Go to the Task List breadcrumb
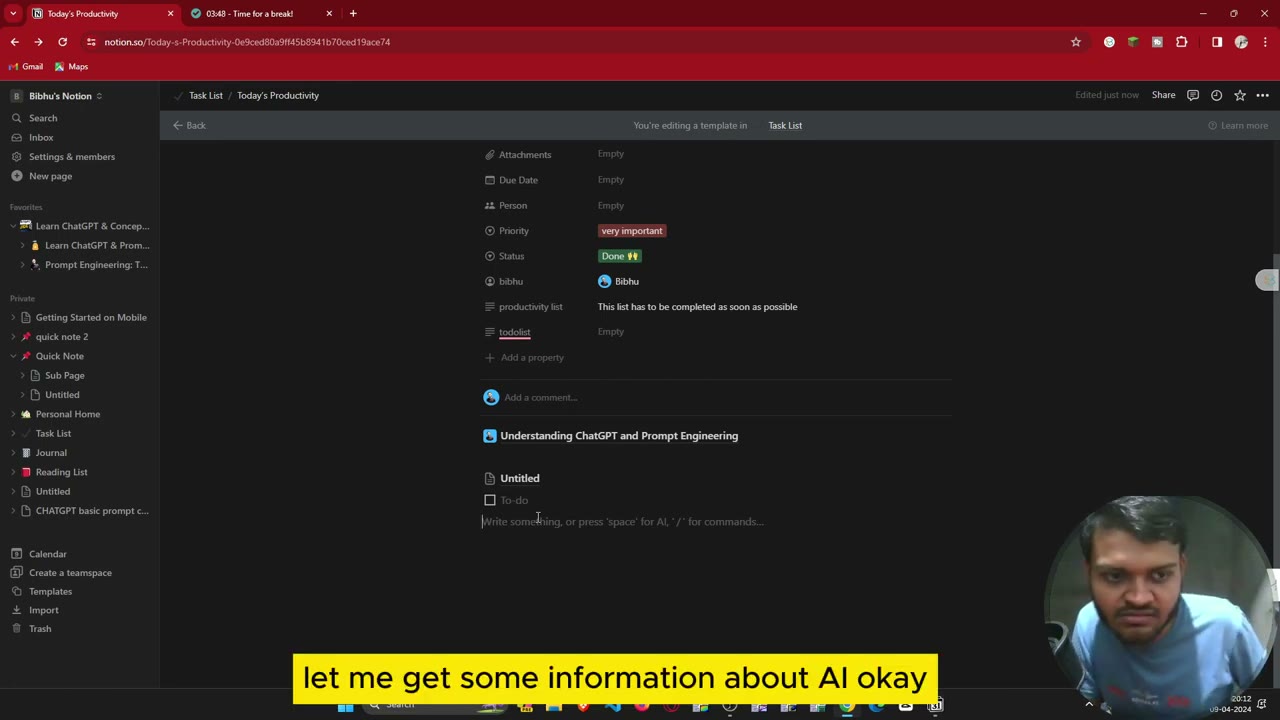Viewport: 1280px width, 720px height. (x=206, y=95)
